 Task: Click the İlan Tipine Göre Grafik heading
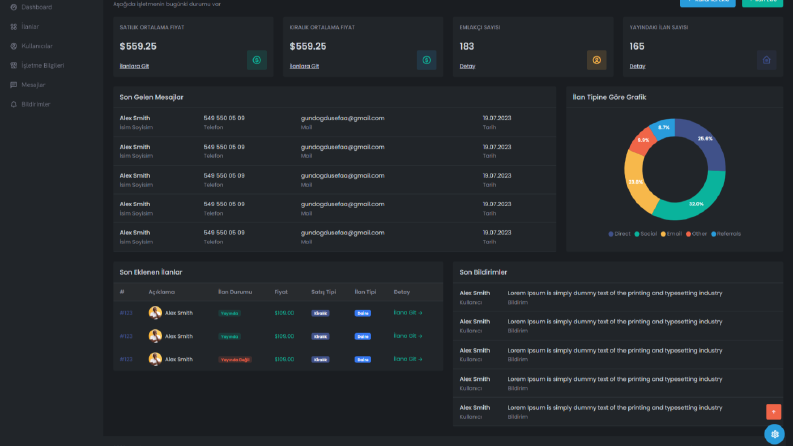pyautogui.click(x=609, y=97)
